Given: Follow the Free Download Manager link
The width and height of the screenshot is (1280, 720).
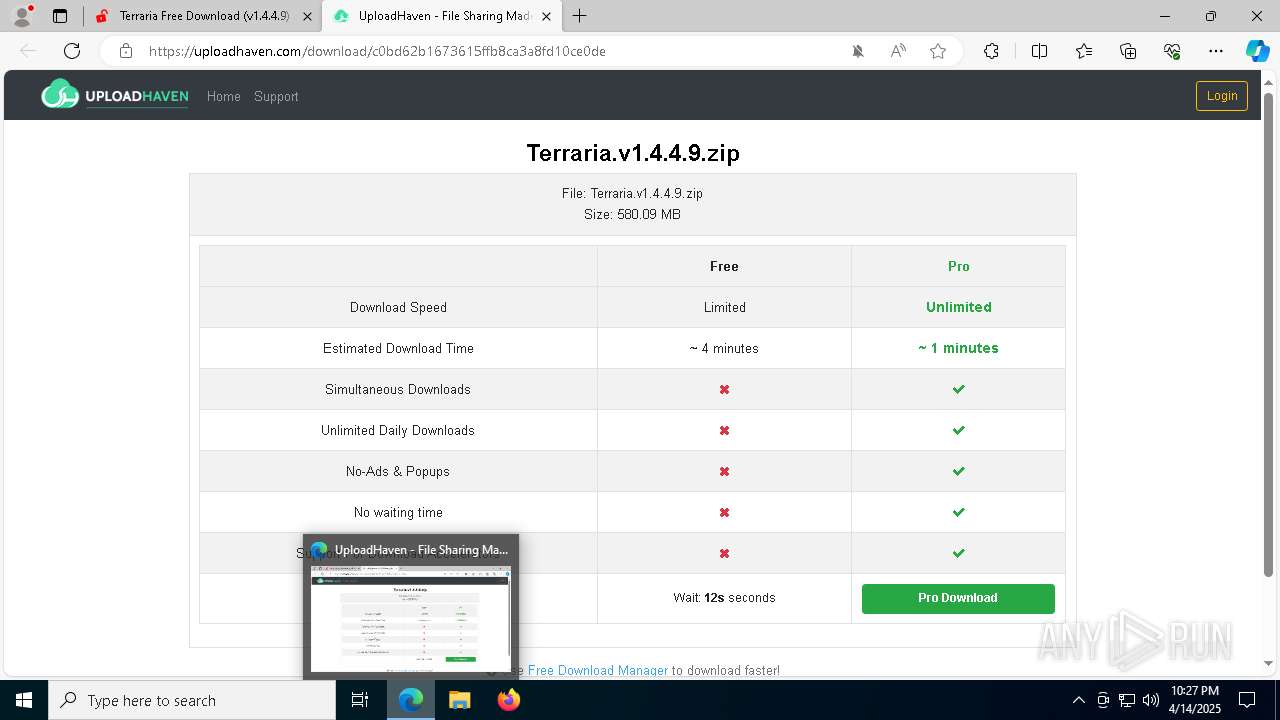Looking at the screenshot, I should point(598,670).
